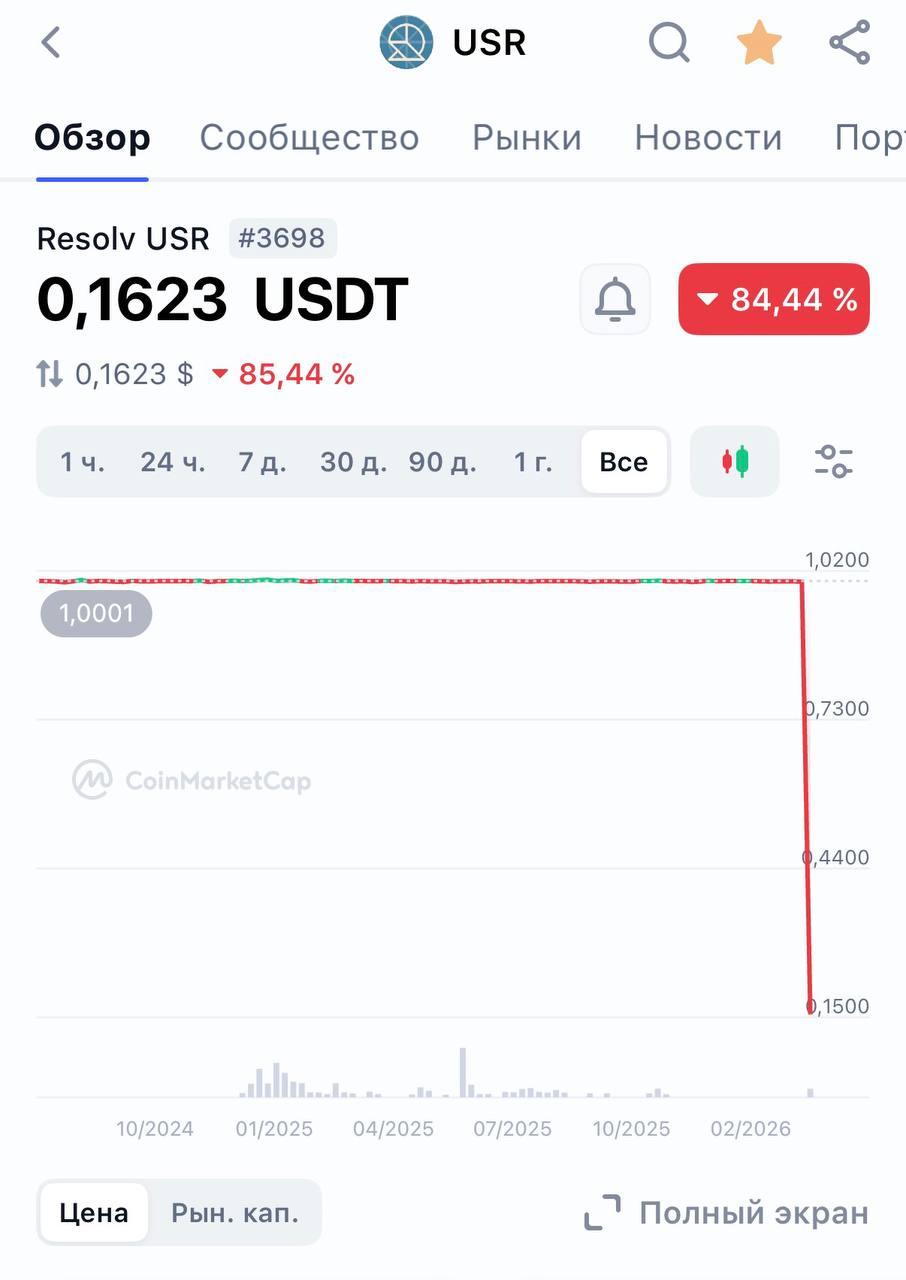
Task: Tap the back arrow icon
Action: click(51, 43)
